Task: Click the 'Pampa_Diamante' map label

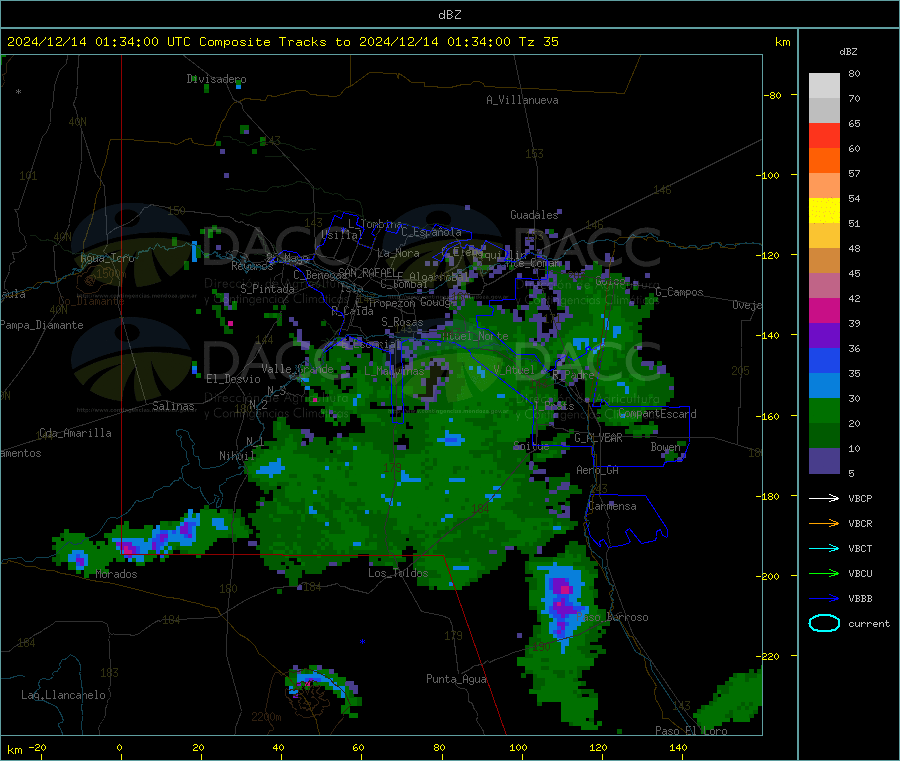Action: 42,325
